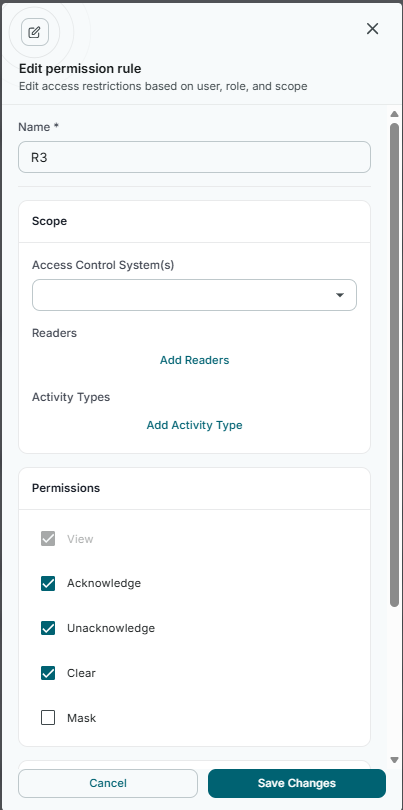Click the greyed-out View checkbox
403x810 pixels.
[48, 539]
